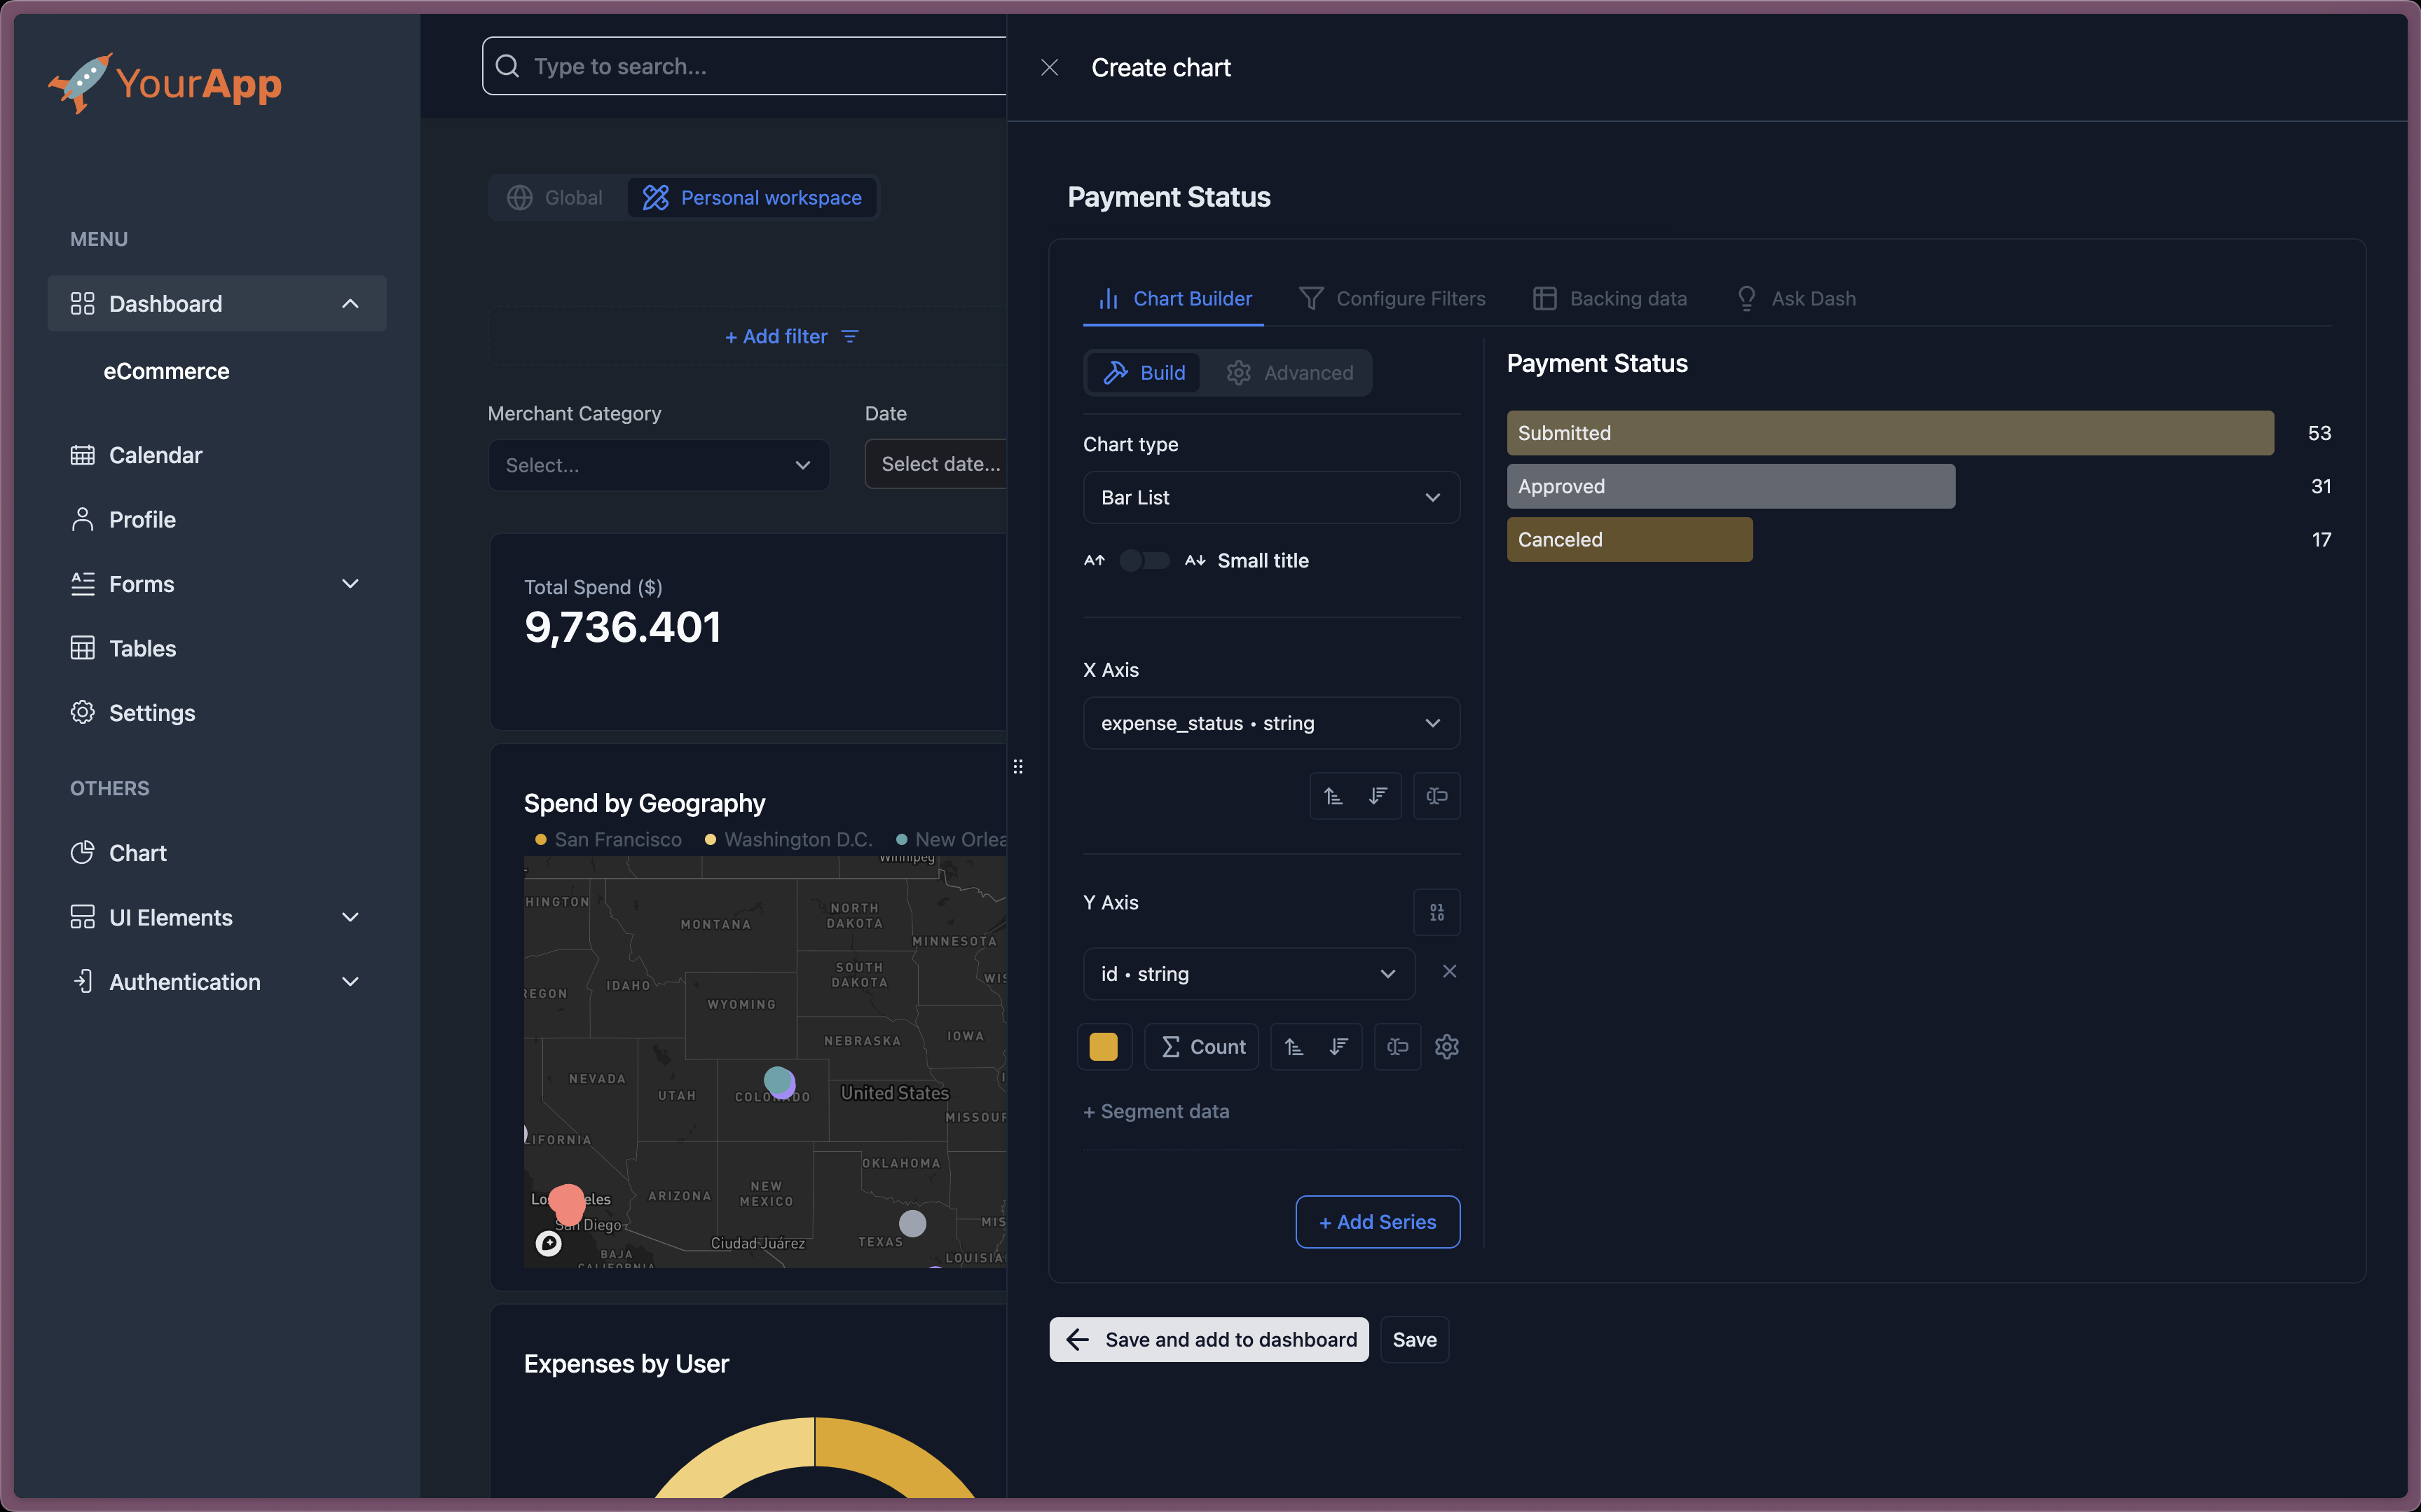The height and width of the screenshot is (1512, 2421).
Task: Switch to the Backing data tab
Action: pyautogui.click(x=1610, y=299)
